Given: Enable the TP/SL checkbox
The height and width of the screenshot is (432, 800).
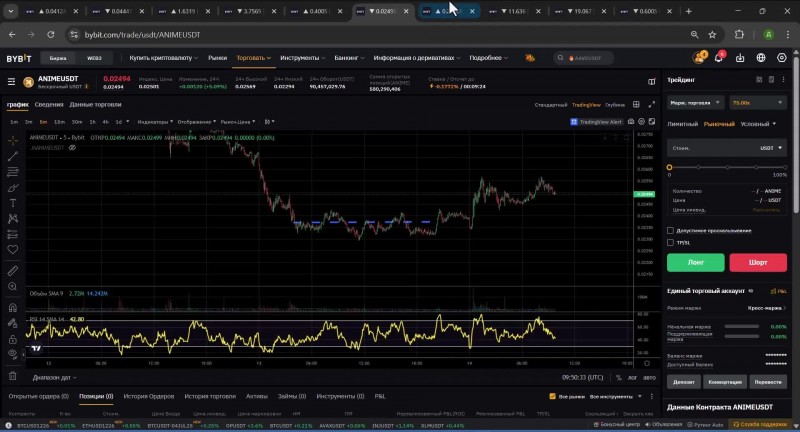Looking at the screenshot, I should pyautogui.click(x=670, y=242).
